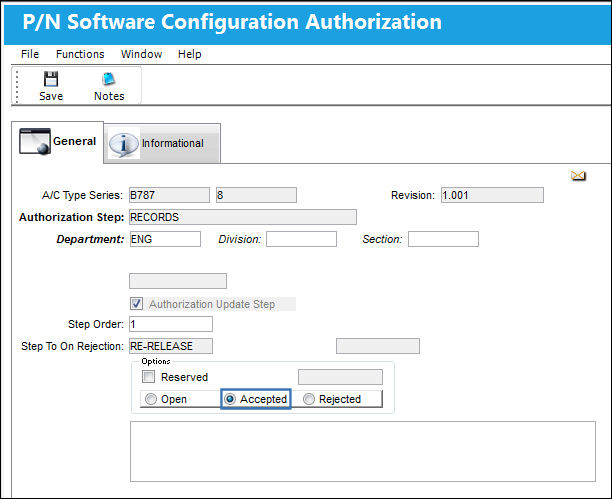The image size is (612, 499).
Task: Click the Department field showing ENG
Action: coord(165,239)
